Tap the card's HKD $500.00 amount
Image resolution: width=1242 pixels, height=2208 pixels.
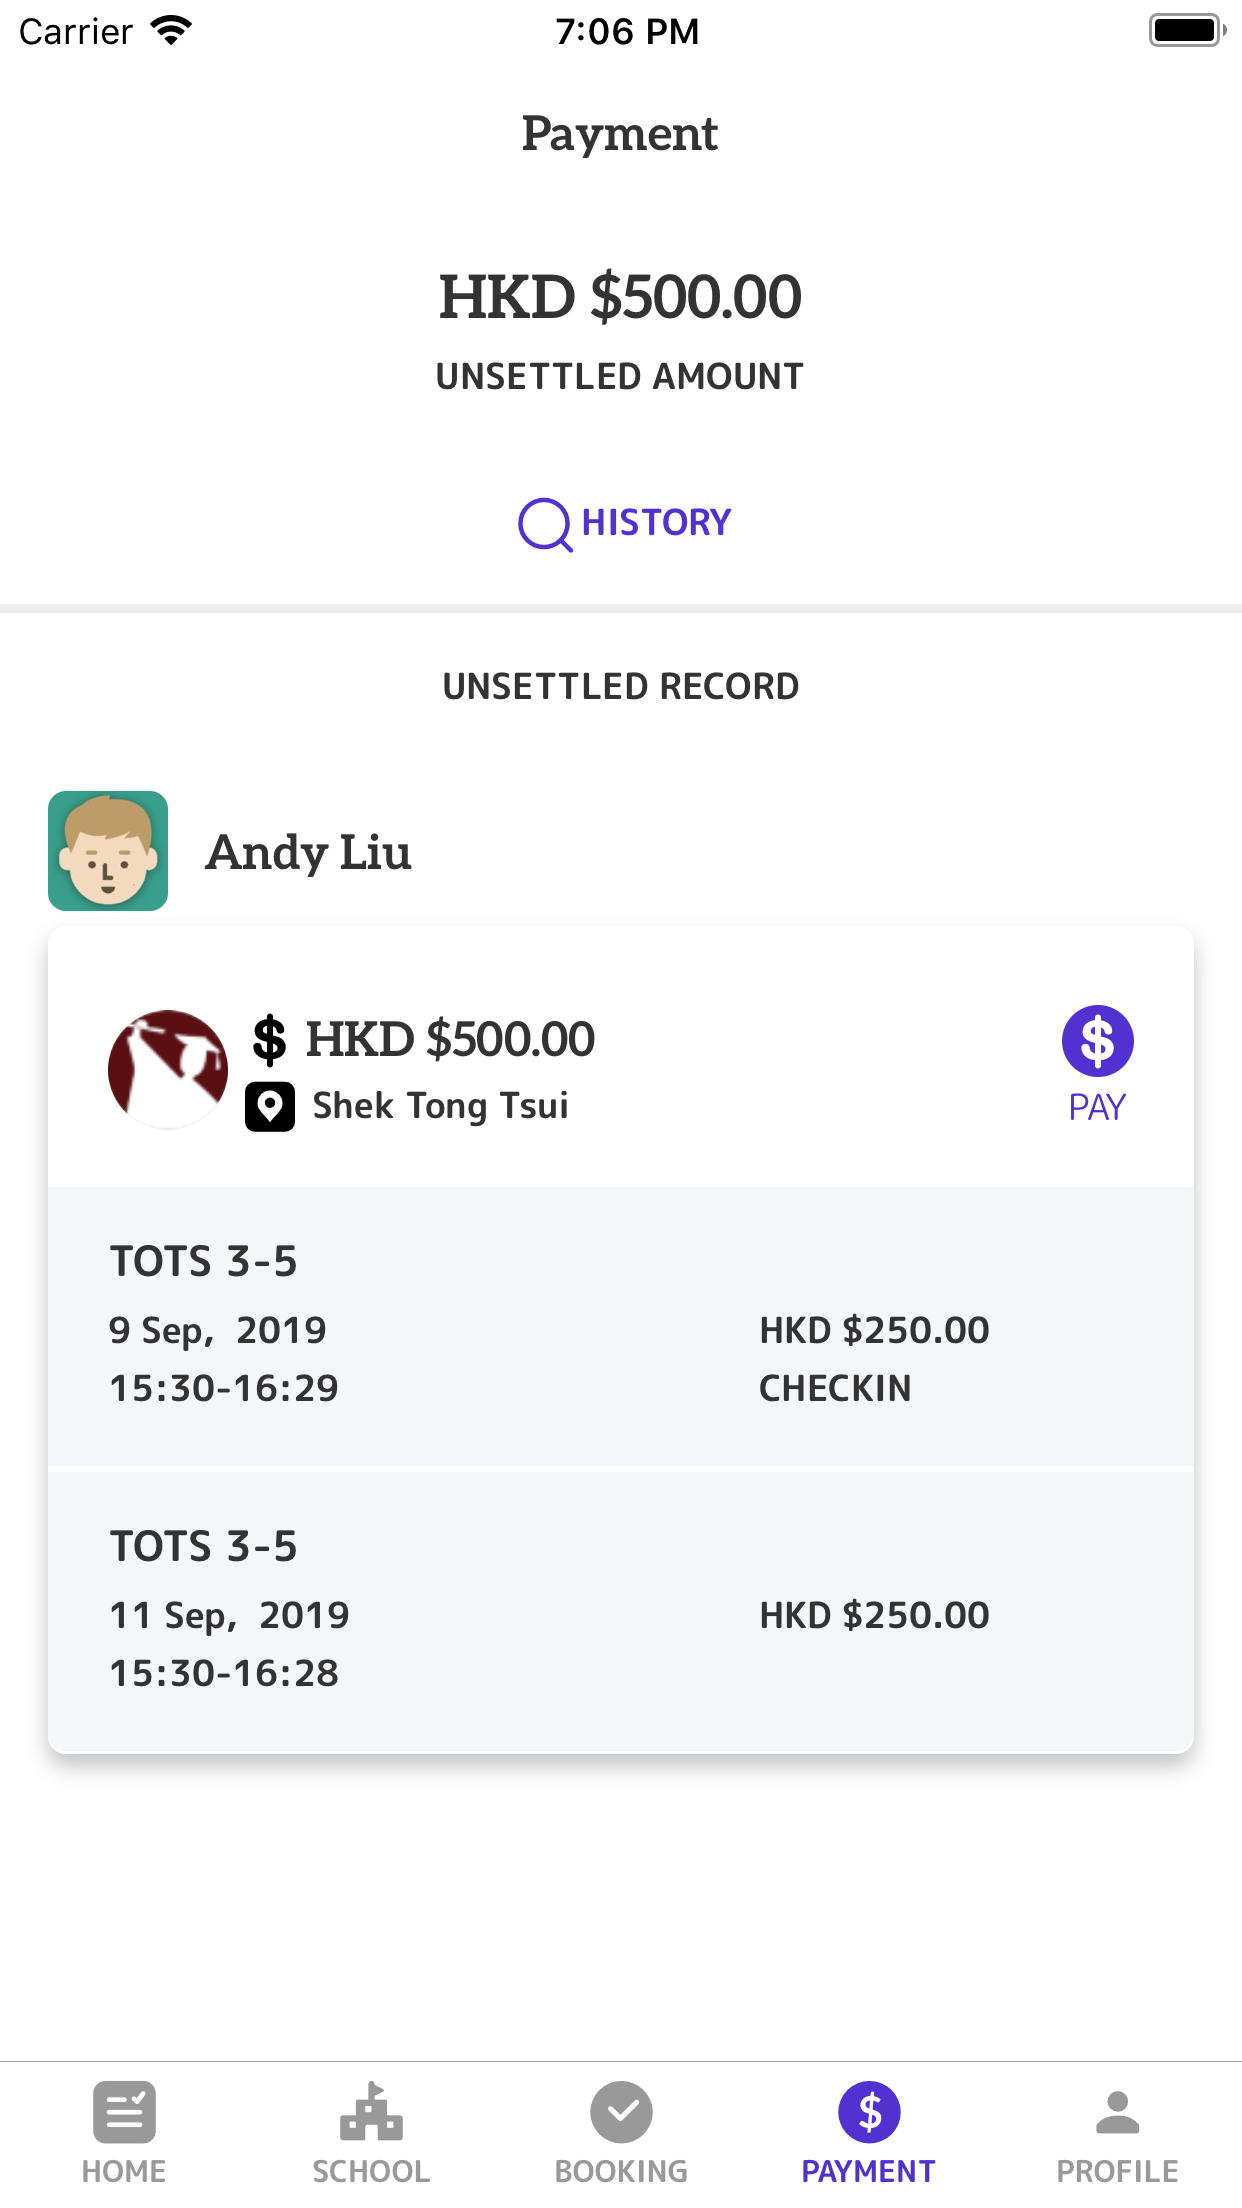click(450, 1039)
